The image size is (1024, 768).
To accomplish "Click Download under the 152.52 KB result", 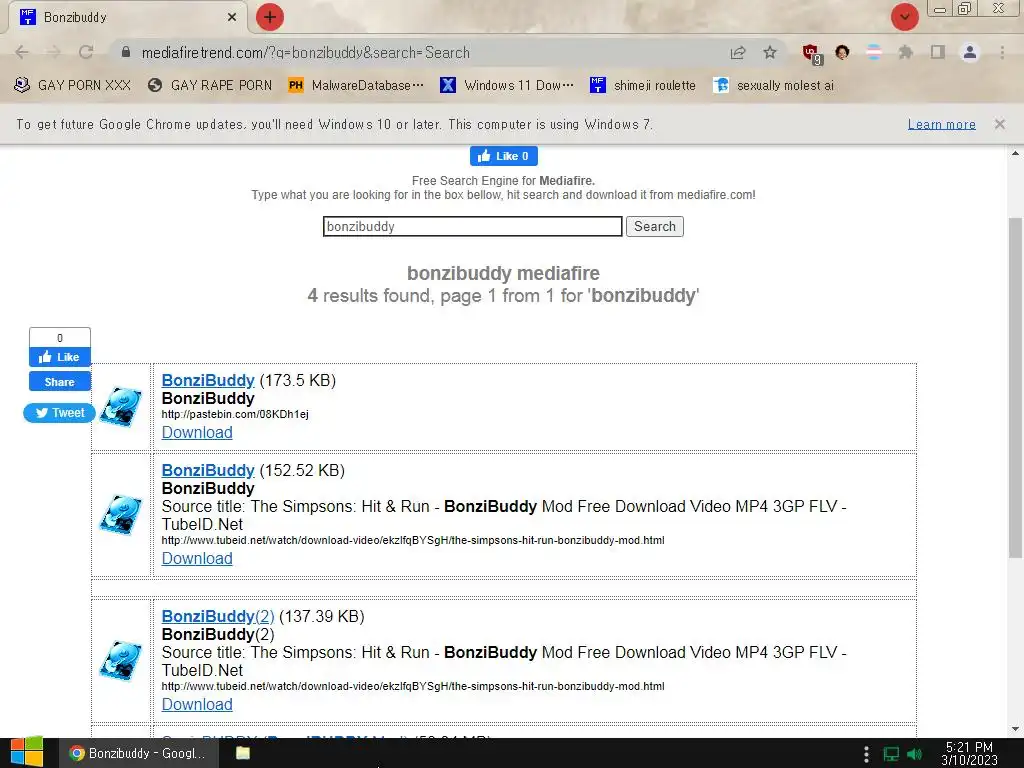I will (x=197, y=558).
